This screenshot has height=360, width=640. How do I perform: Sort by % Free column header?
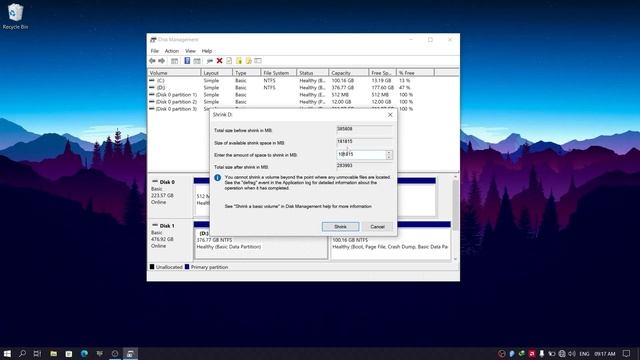click(415, 73)
